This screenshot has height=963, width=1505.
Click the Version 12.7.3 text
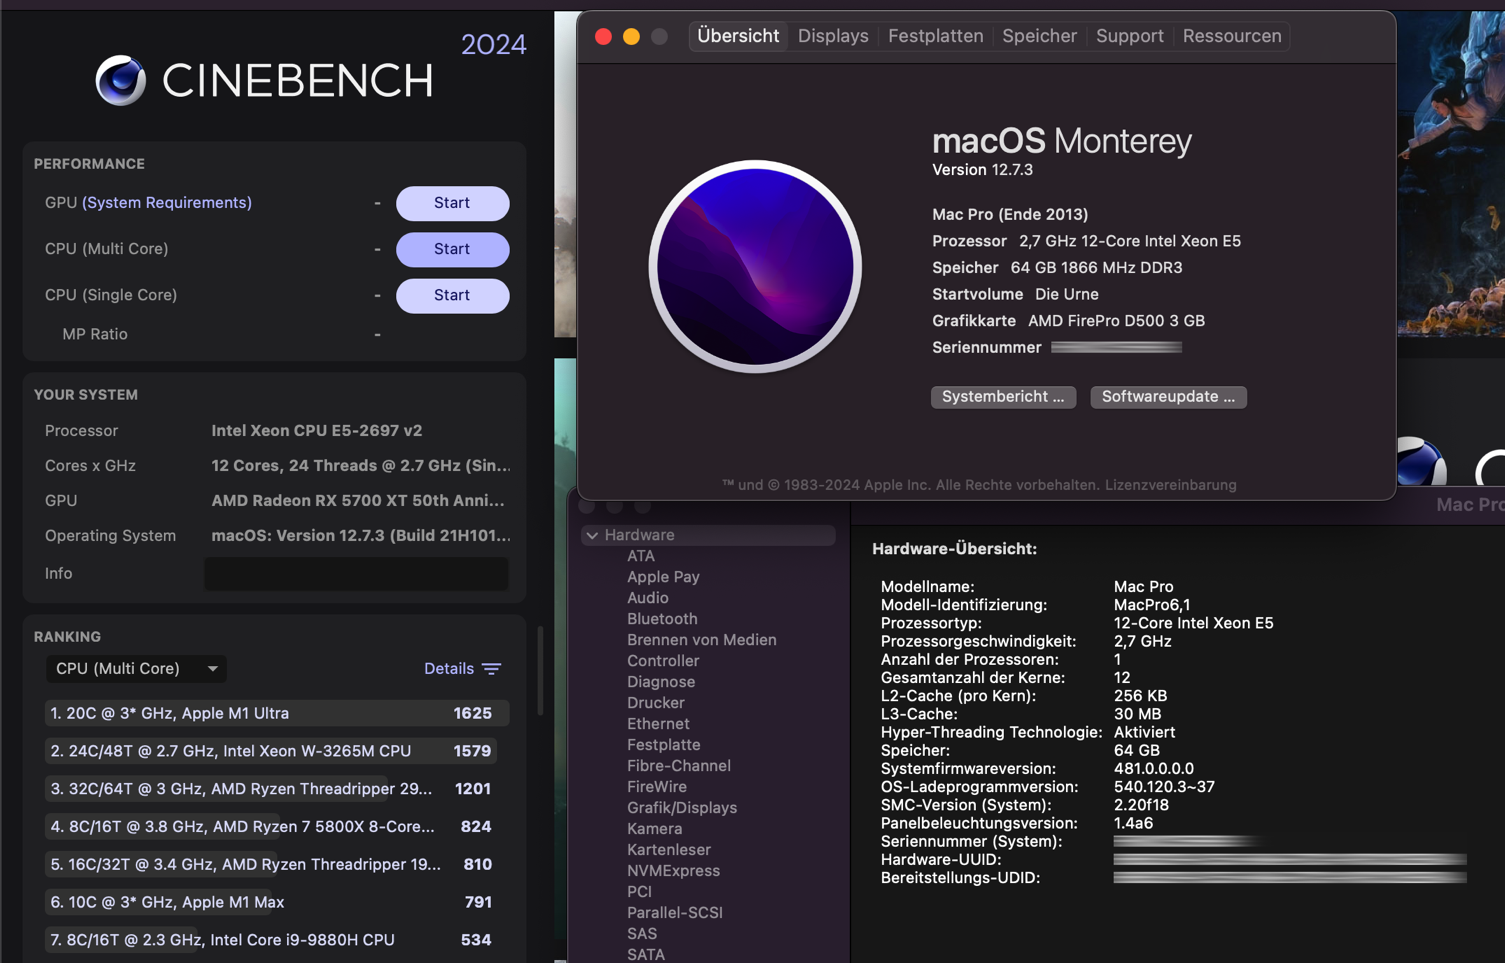(982, 170)
